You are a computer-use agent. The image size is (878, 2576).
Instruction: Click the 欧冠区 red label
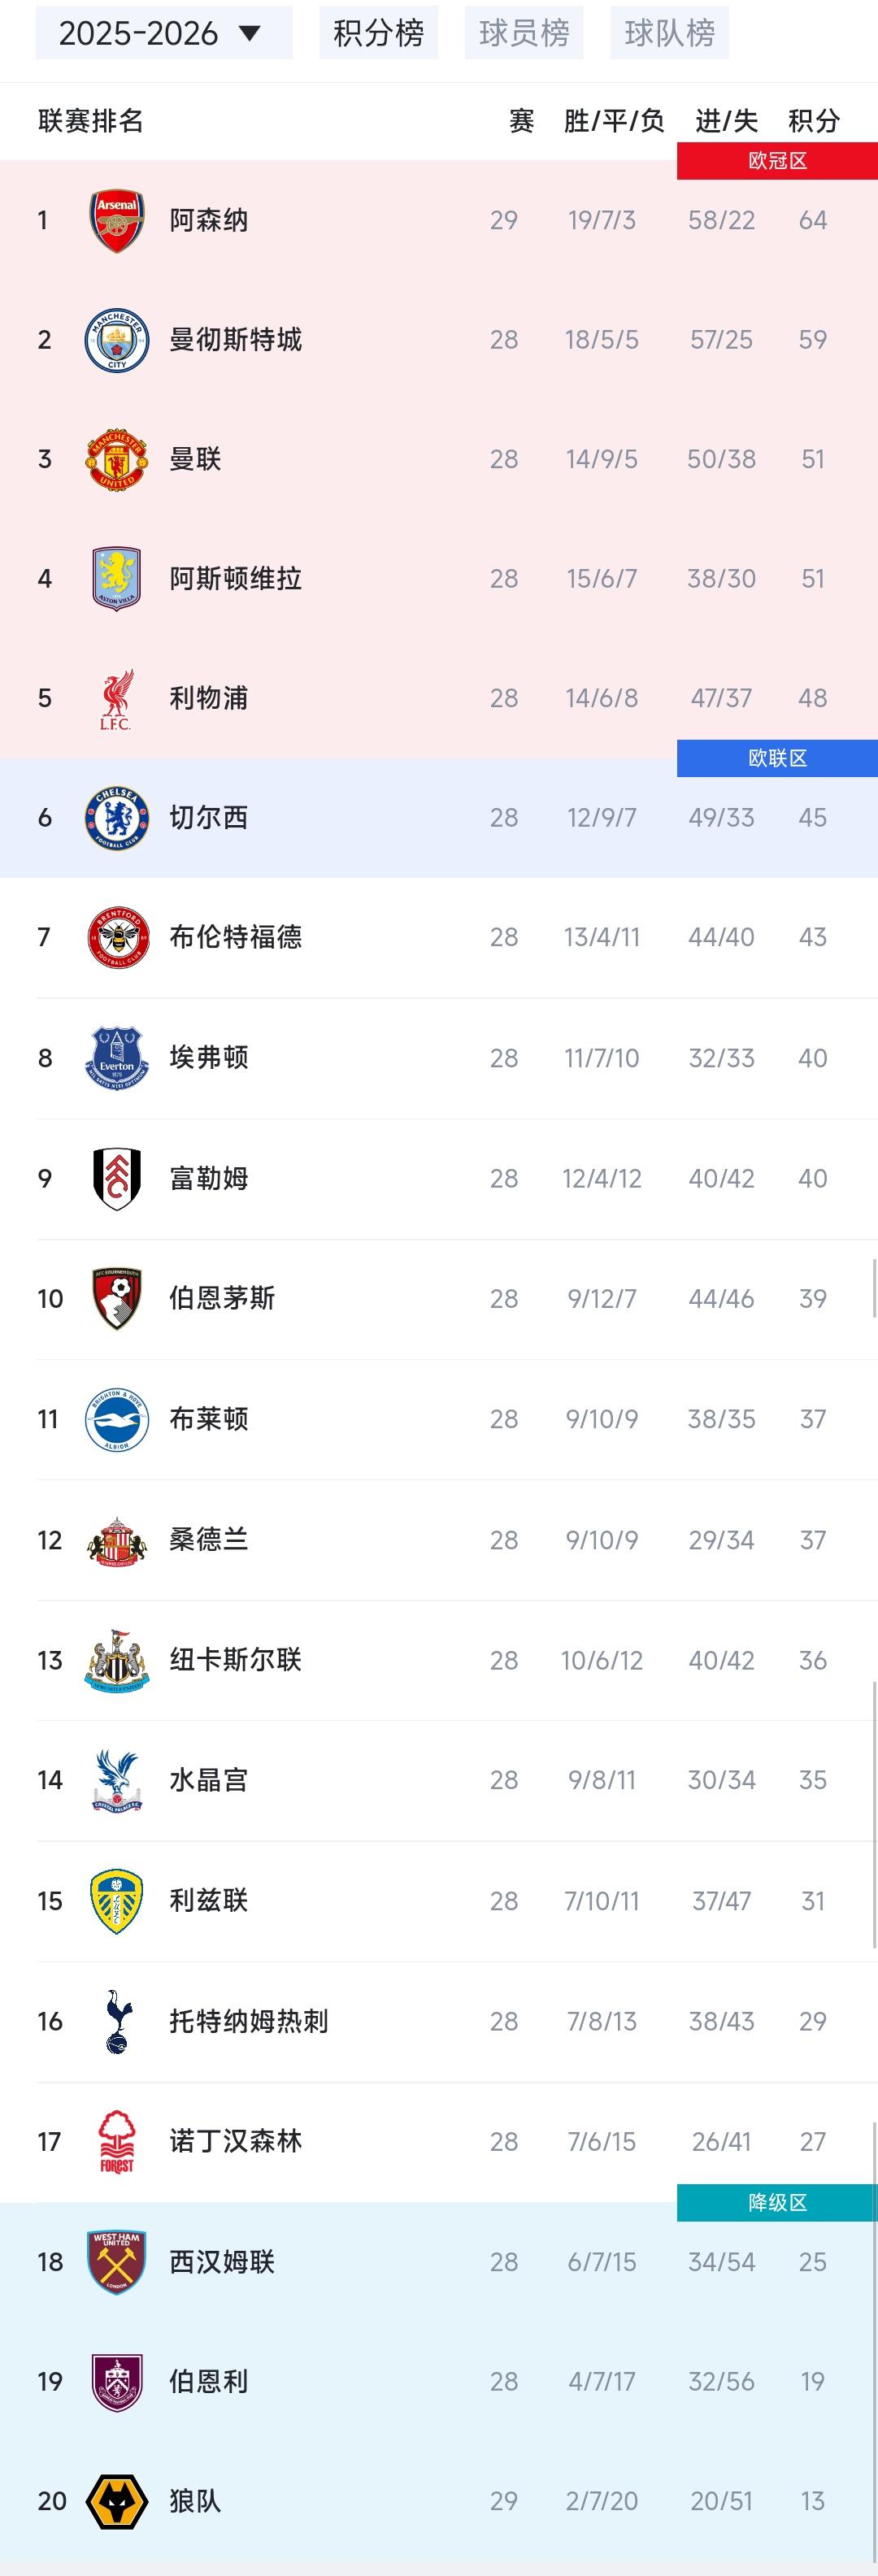pos(777,161)
